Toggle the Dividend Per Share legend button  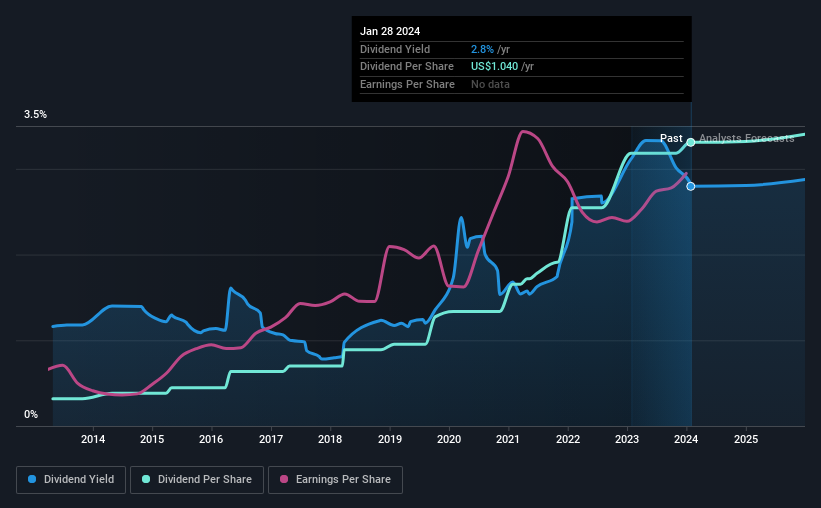coord(197,480)
